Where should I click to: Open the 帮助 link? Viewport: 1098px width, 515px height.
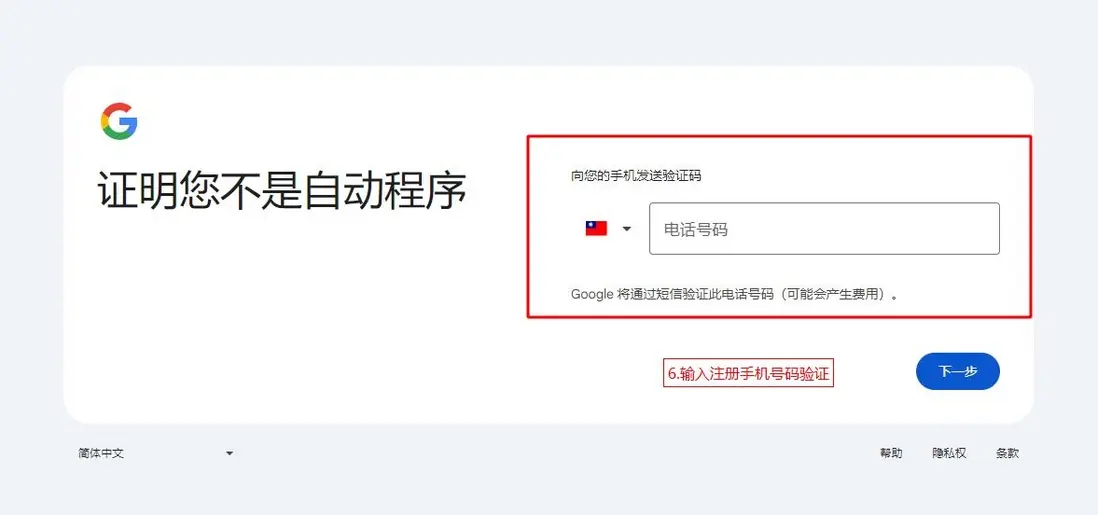point(891,453)
